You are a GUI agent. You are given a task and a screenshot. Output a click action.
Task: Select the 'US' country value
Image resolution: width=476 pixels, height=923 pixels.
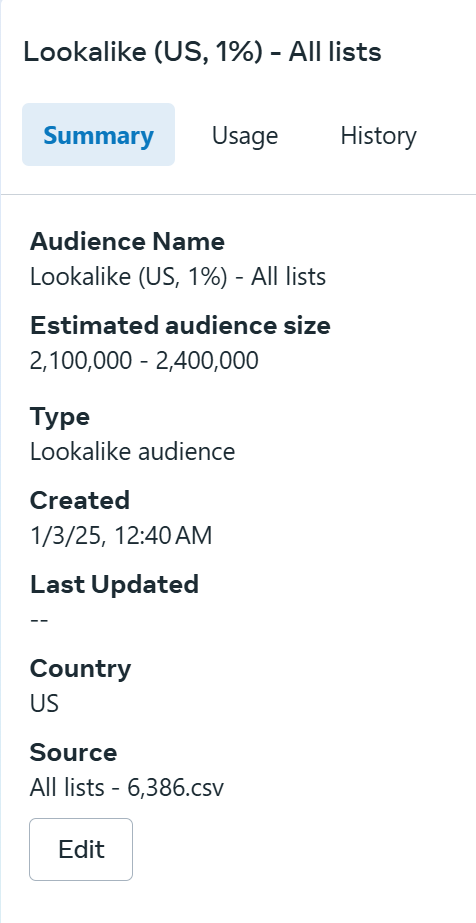[44, 704]
